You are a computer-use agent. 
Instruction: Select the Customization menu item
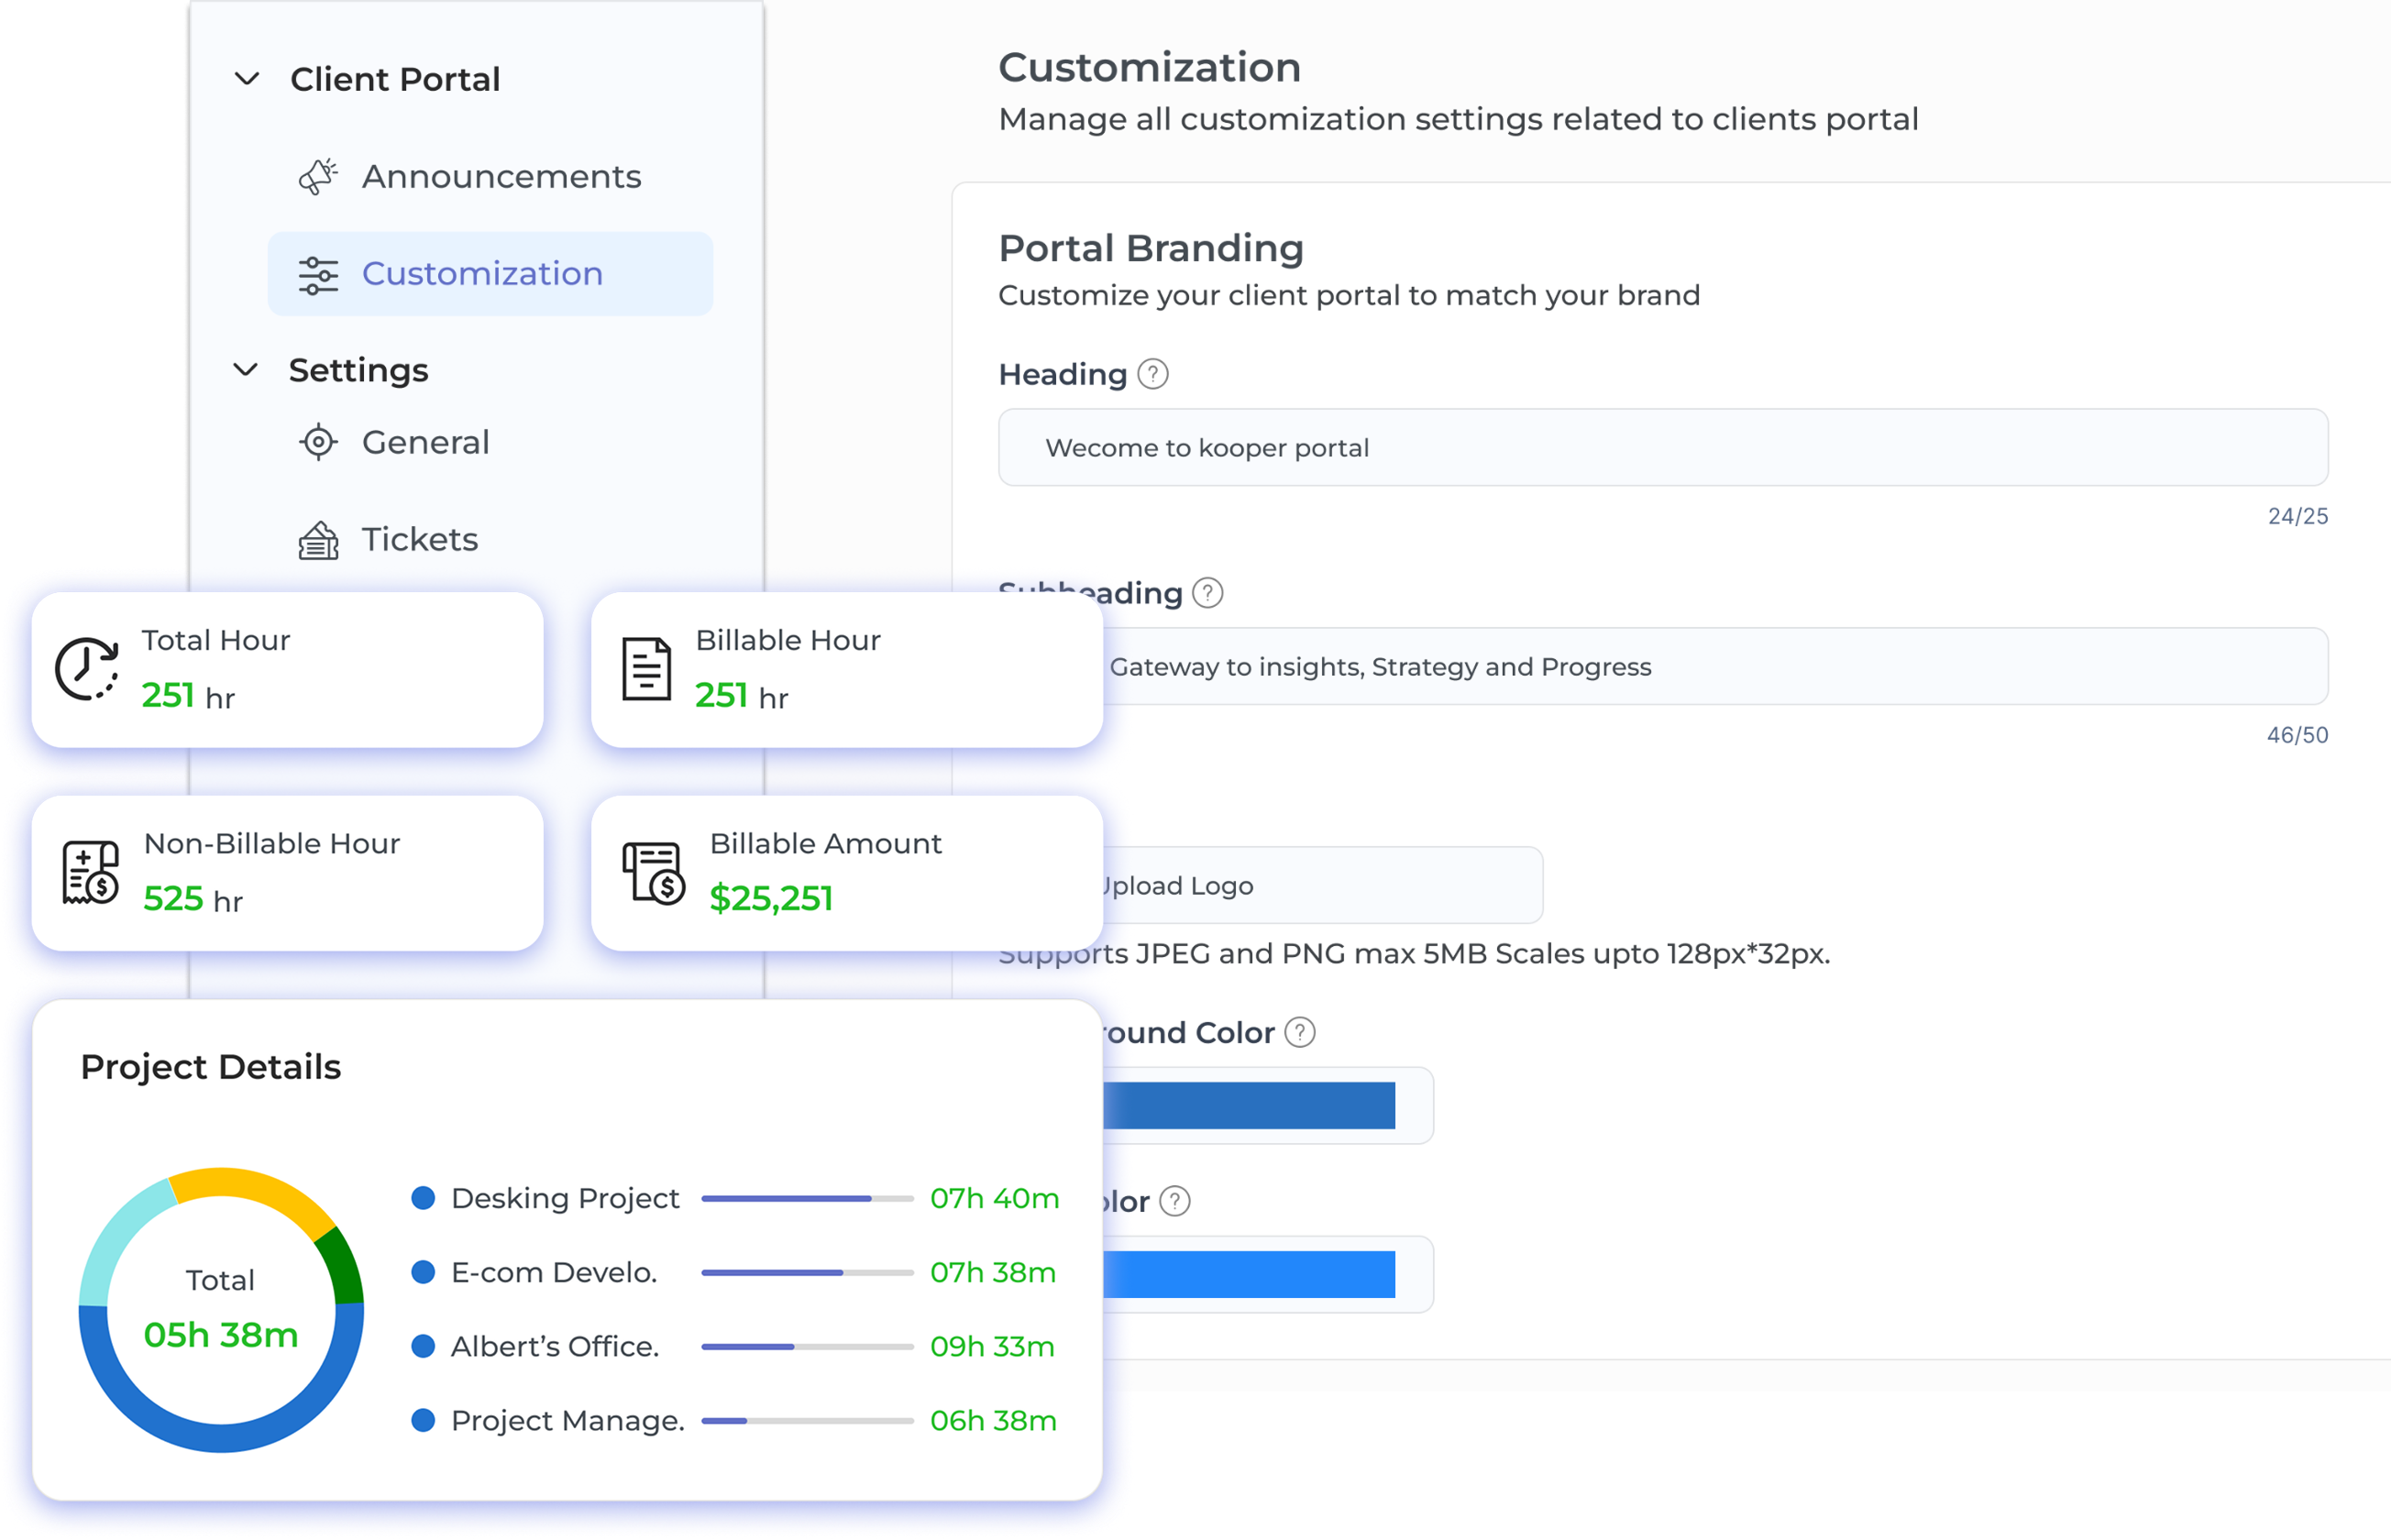(490, 274)
